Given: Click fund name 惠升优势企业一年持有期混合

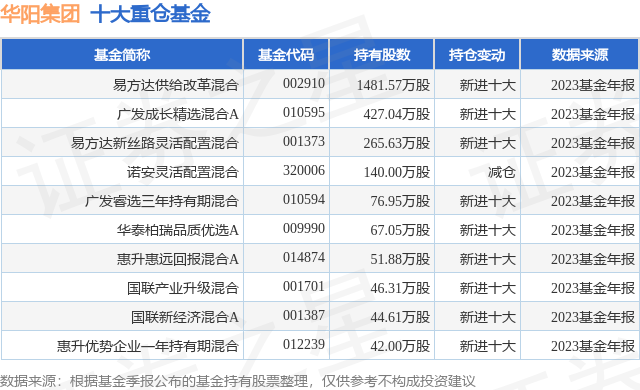Looking at the screenshot, I should (148, 346).
